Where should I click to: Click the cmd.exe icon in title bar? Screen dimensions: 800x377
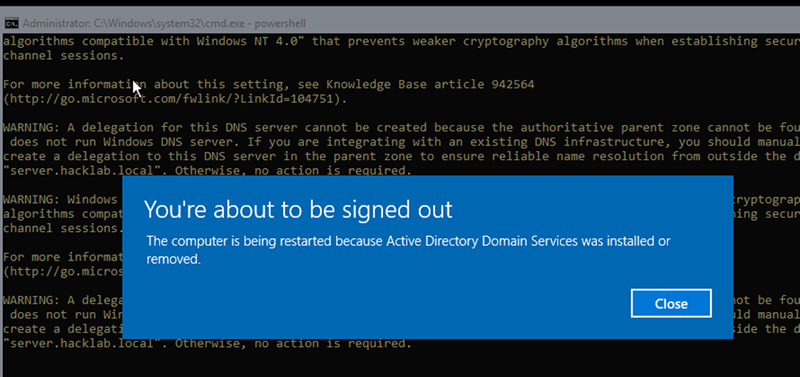tap(11, 23)
